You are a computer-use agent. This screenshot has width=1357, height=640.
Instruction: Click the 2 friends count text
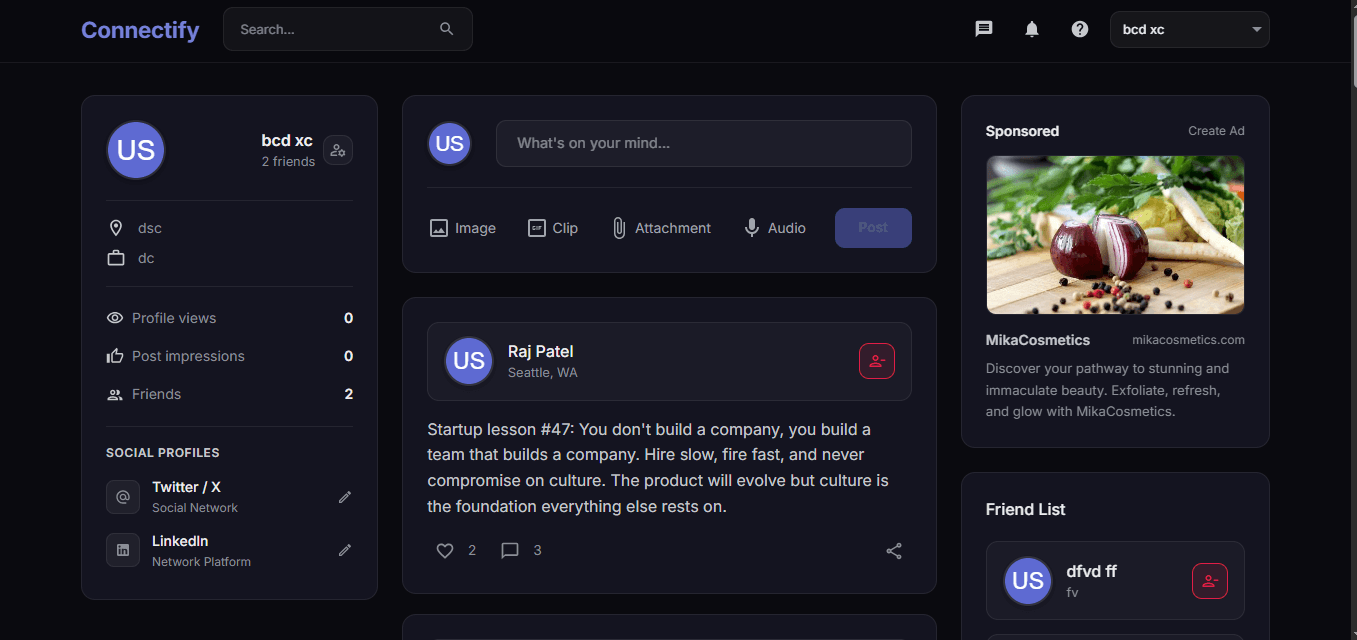(288, 162)
